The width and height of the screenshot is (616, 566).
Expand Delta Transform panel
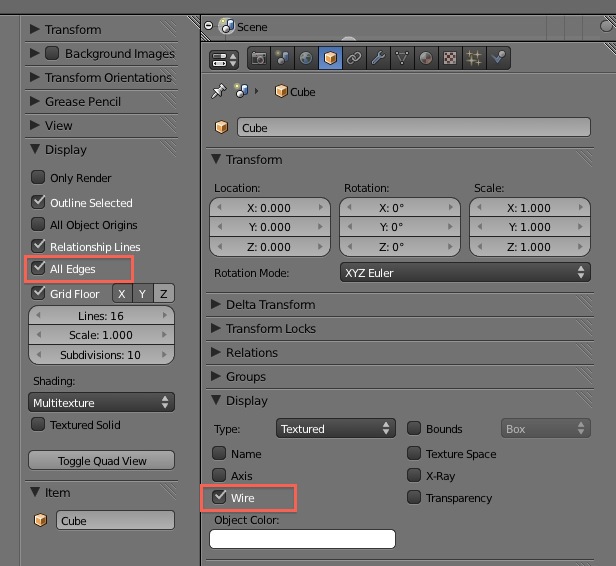point(216,304)
